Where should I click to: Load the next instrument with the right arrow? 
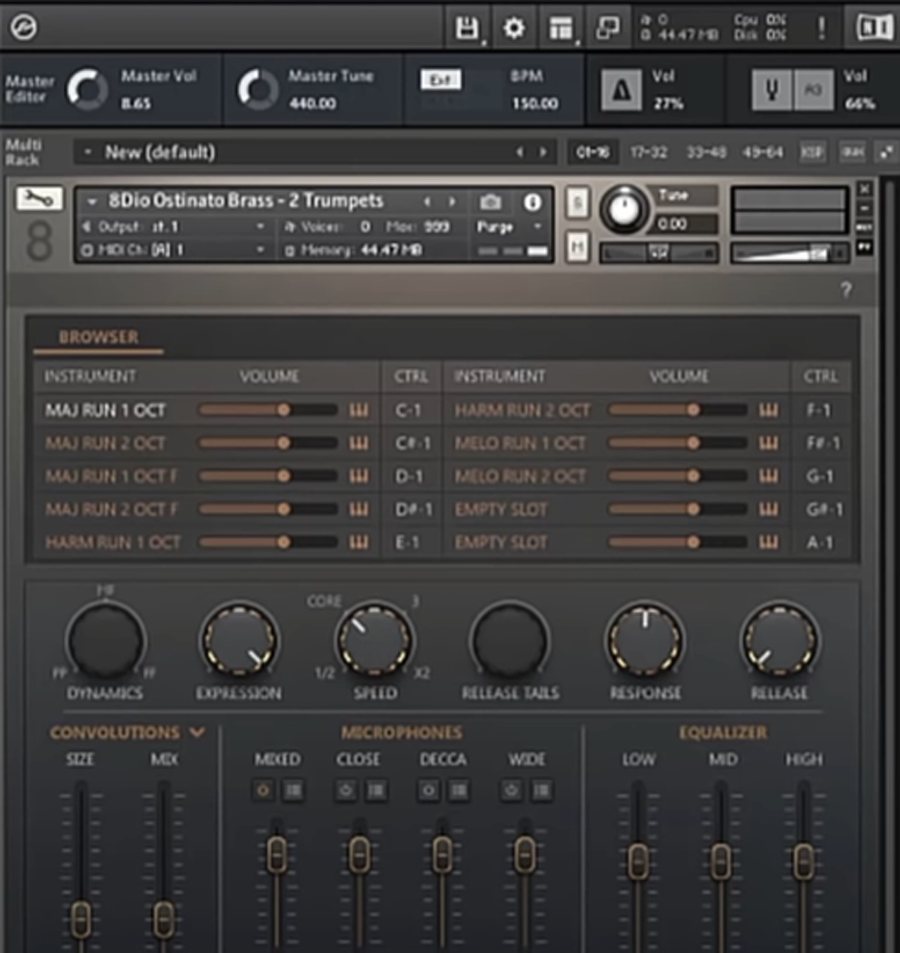pos(452,201)
